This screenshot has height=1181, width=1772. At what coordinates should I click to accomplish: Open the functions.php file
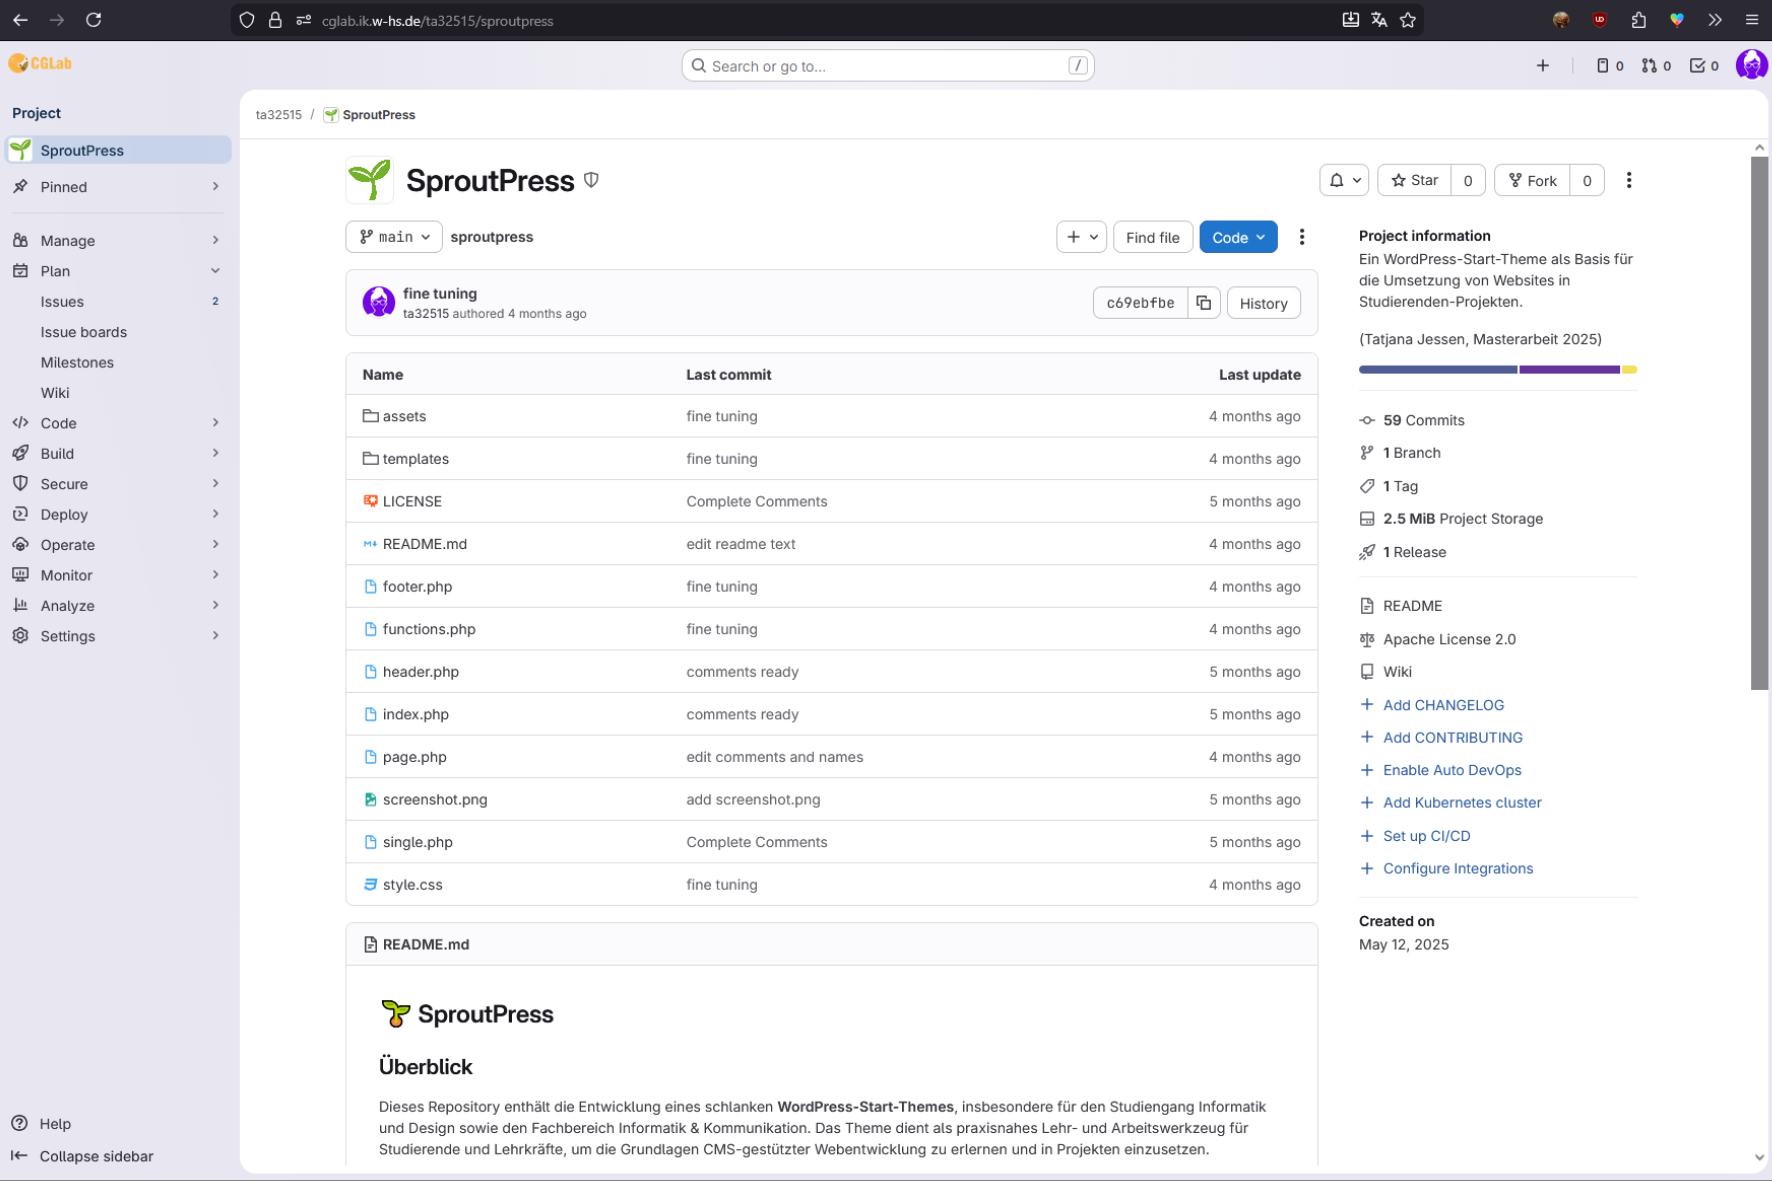(x=428, y=629)
